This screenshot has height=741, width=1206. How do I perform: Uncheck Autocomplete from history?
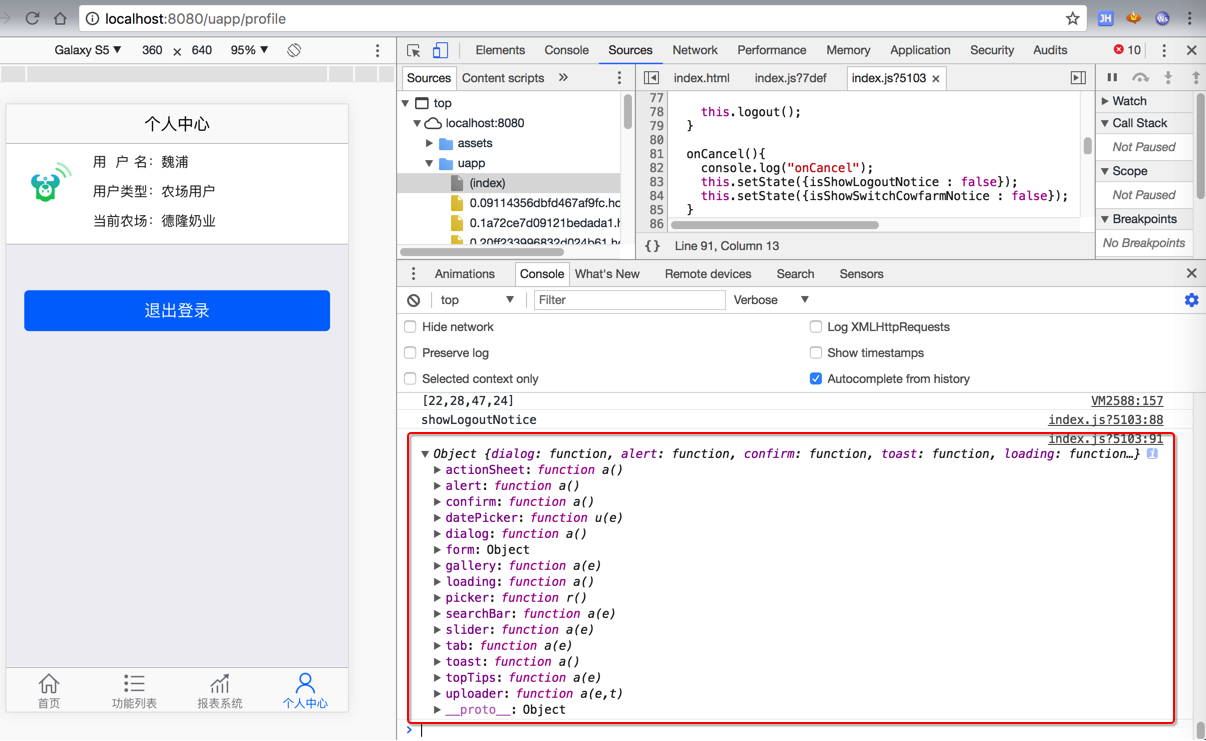coord(816,379)
